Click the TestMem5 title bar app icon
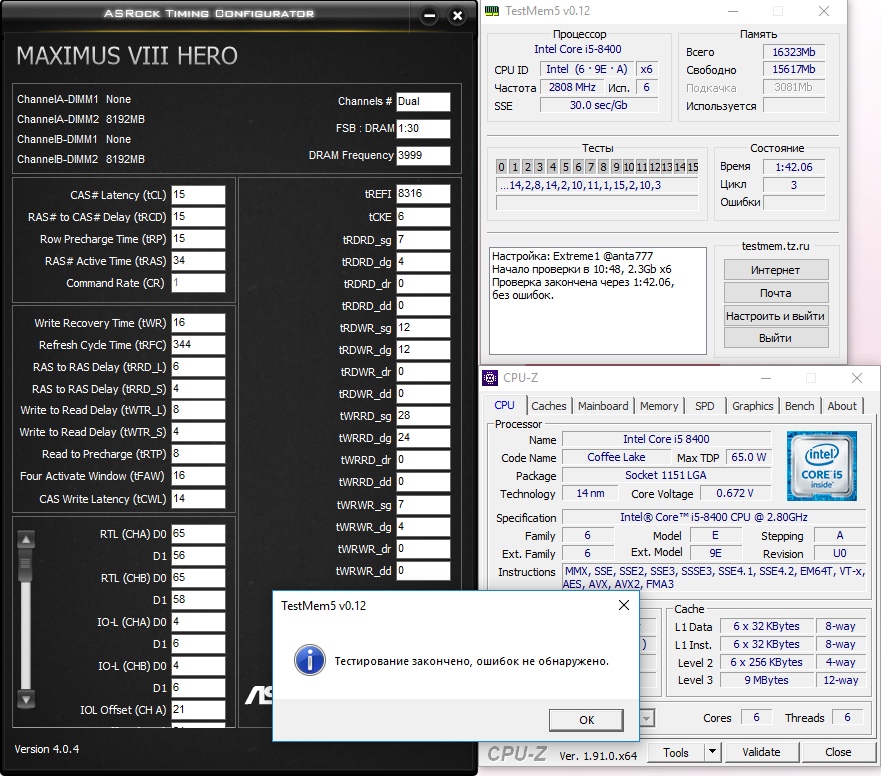The height and width of the screenshot is (776, 881). pos(492,11)
